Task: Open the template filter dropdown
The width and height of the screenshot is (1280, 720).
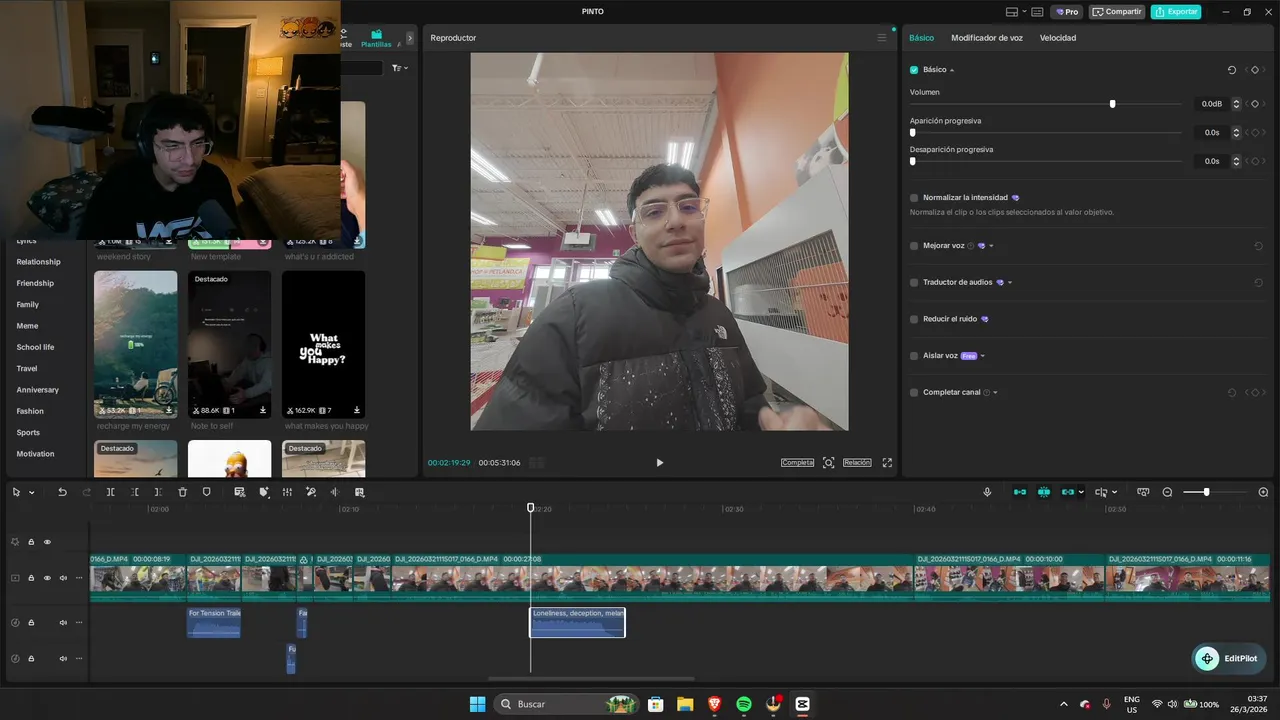Action: click(400, 68)
